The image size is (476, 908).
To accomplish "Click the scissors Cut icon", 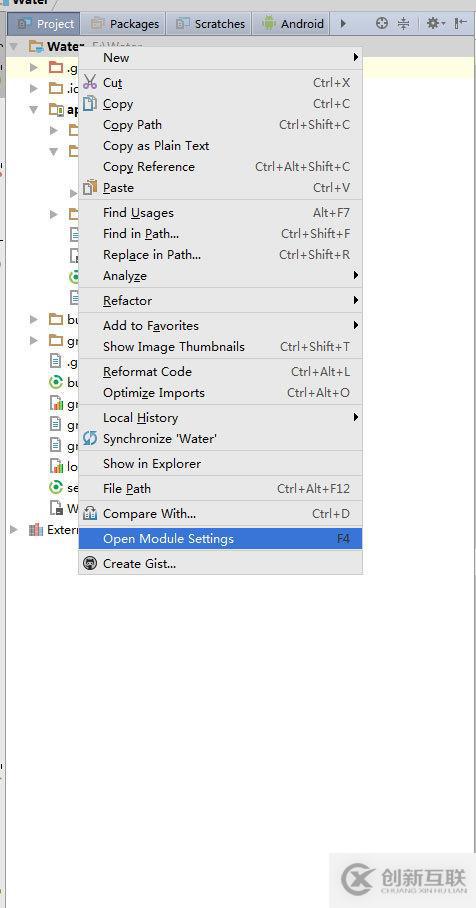I will (x=90, y=82).
